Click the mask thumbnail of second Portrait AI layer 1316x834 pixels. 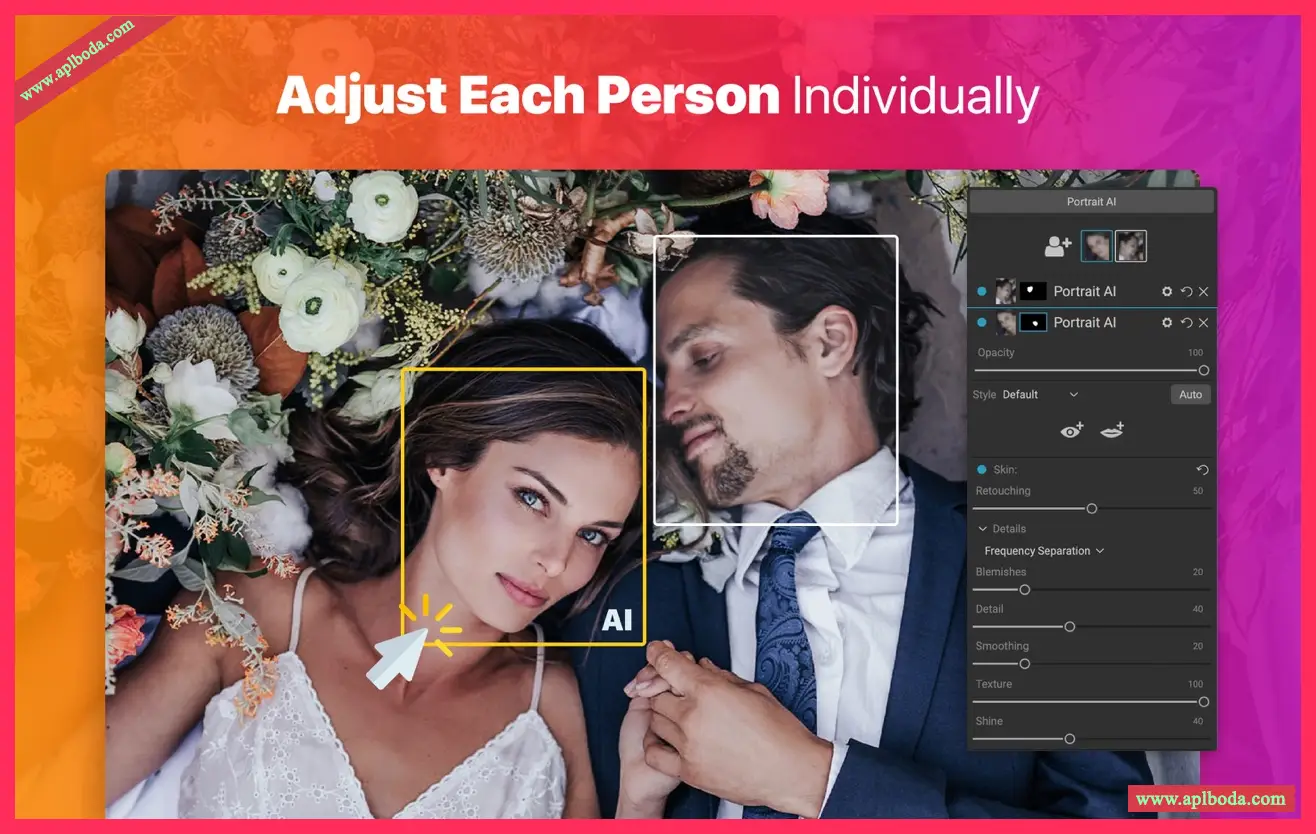click(x=1033, y=322)
